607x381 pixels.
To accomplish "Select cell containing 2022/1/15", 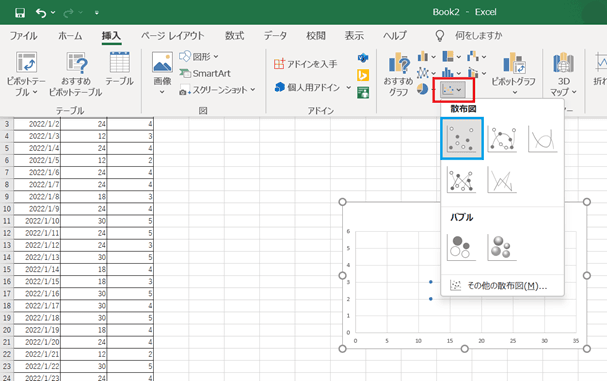I will coord(37,281).
